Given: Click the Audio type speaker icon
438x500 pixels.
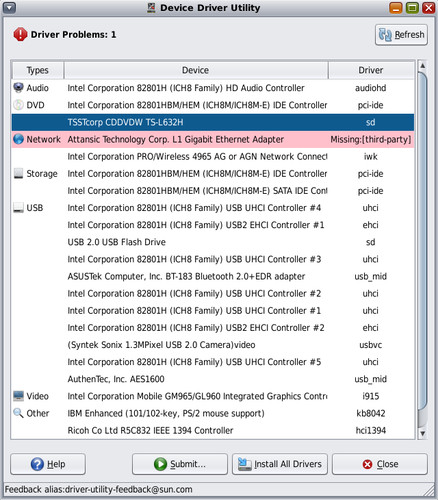Looking at the screenshot, I should (18, 88).
